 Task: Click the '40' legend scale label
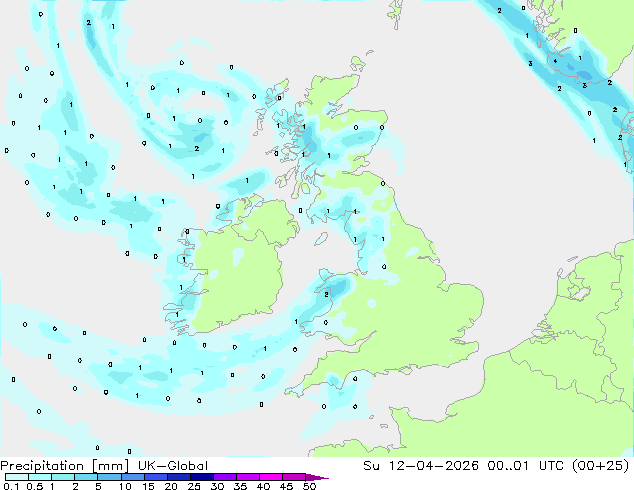point(263,486)
